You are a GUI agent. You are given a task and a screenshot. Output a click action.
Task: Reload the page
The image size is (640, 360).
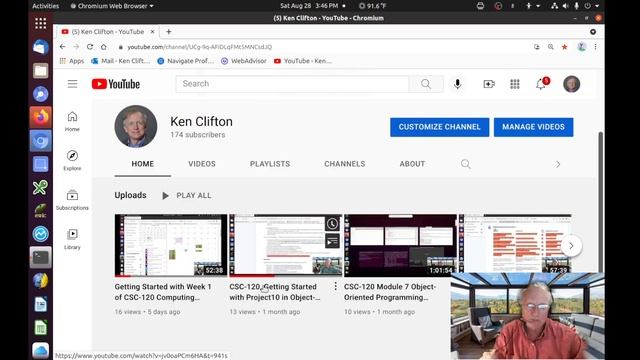(x=90, y=47)
